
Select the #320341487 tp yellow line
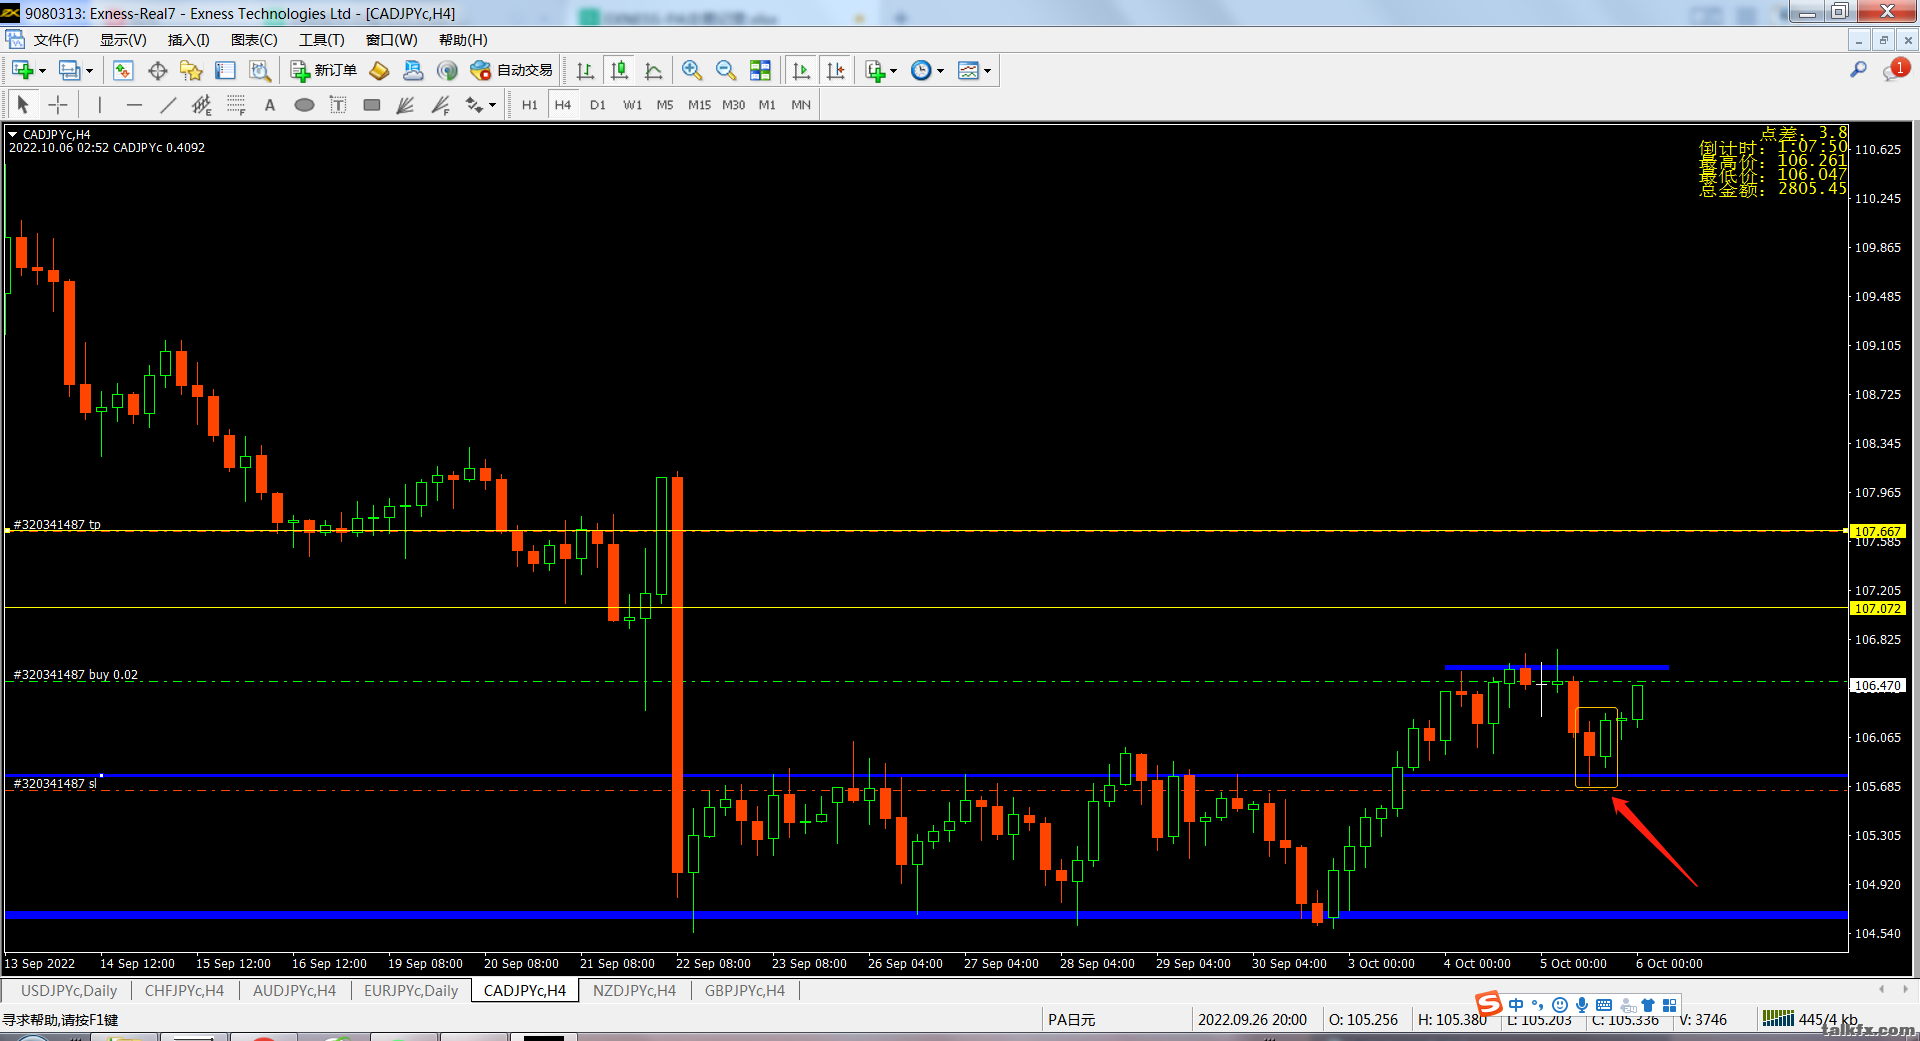pyautogui.click(x=925, y=531)
